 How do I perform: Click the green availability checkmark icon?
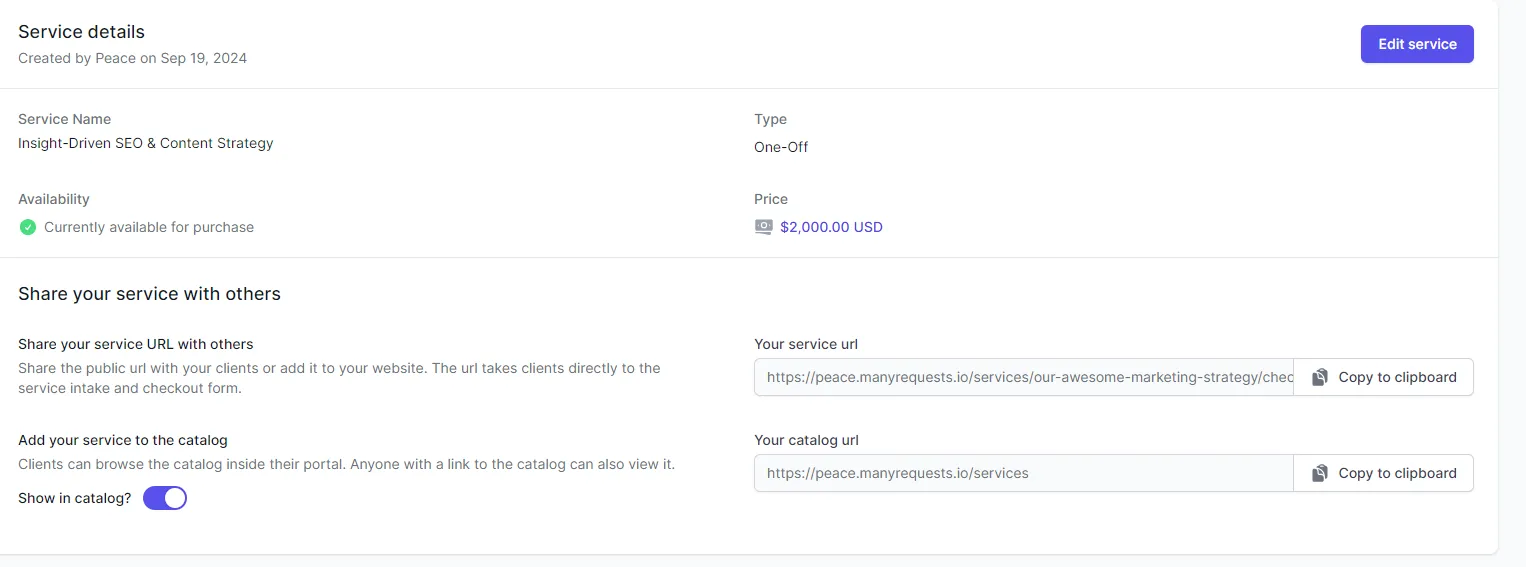coord(28,227)
